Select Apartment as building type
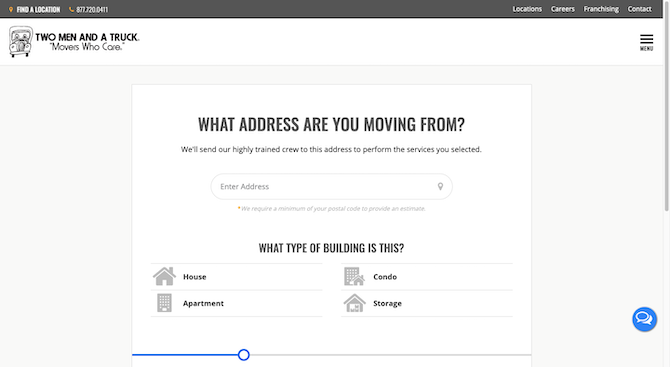Viewport: 670px width, 367px height. pyautogui.click(x=237, y=303)
